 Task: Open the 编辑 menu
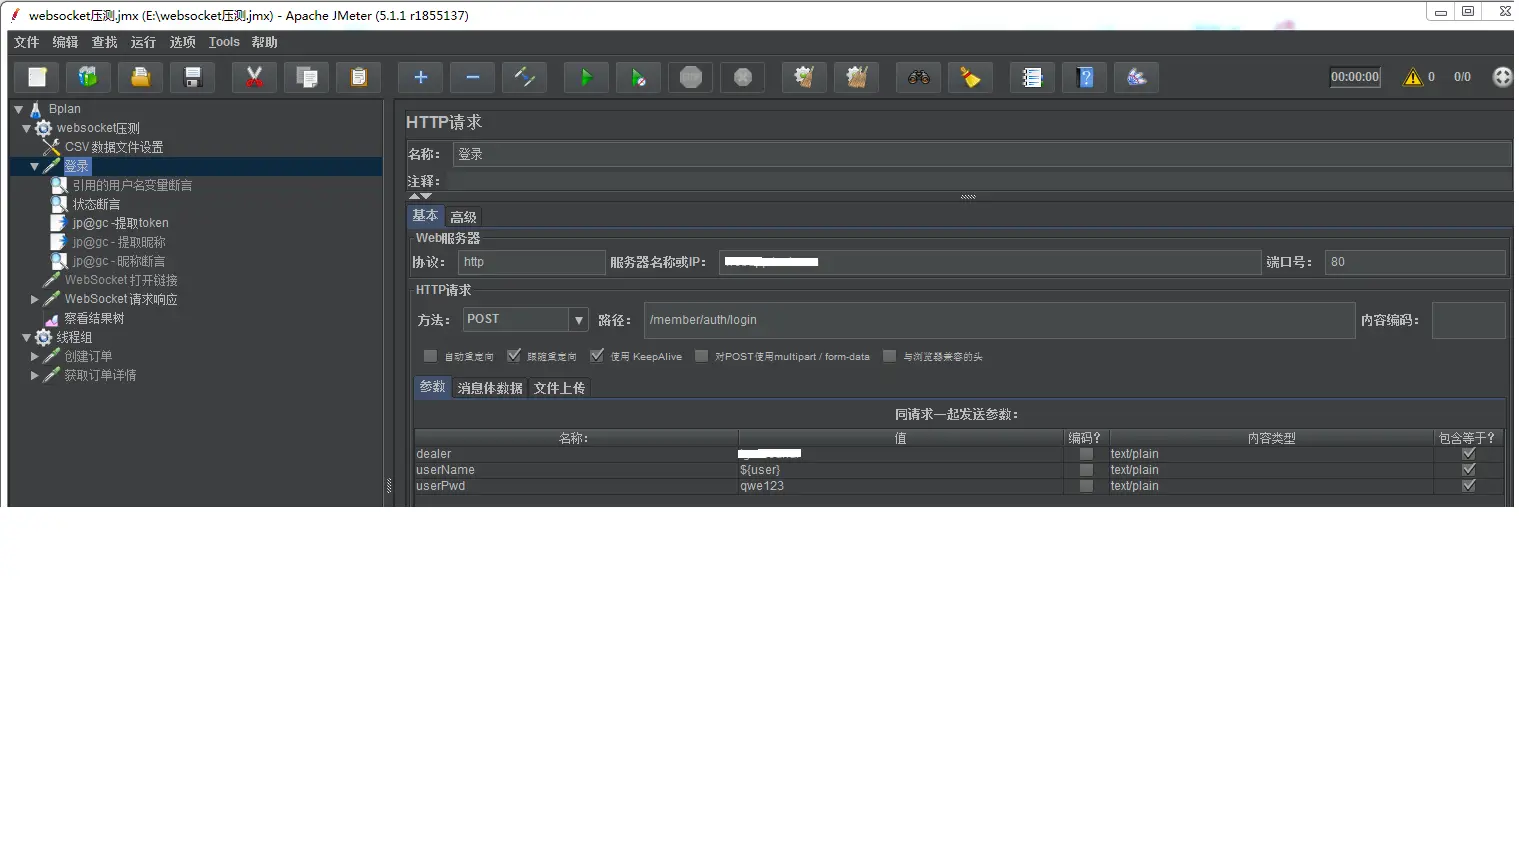pyautogui.click(x=65, y=42)
